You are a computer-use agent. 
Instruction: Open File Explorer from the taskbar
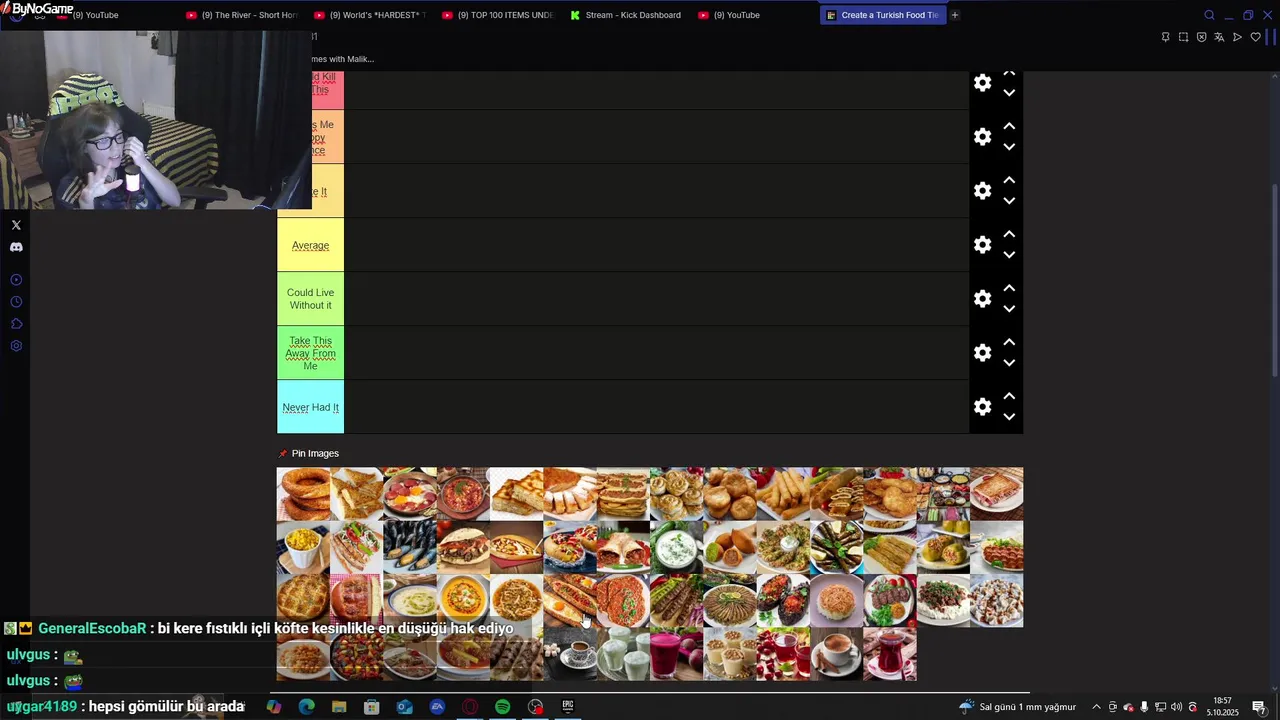pyautogui.click(x=339, y=707)
